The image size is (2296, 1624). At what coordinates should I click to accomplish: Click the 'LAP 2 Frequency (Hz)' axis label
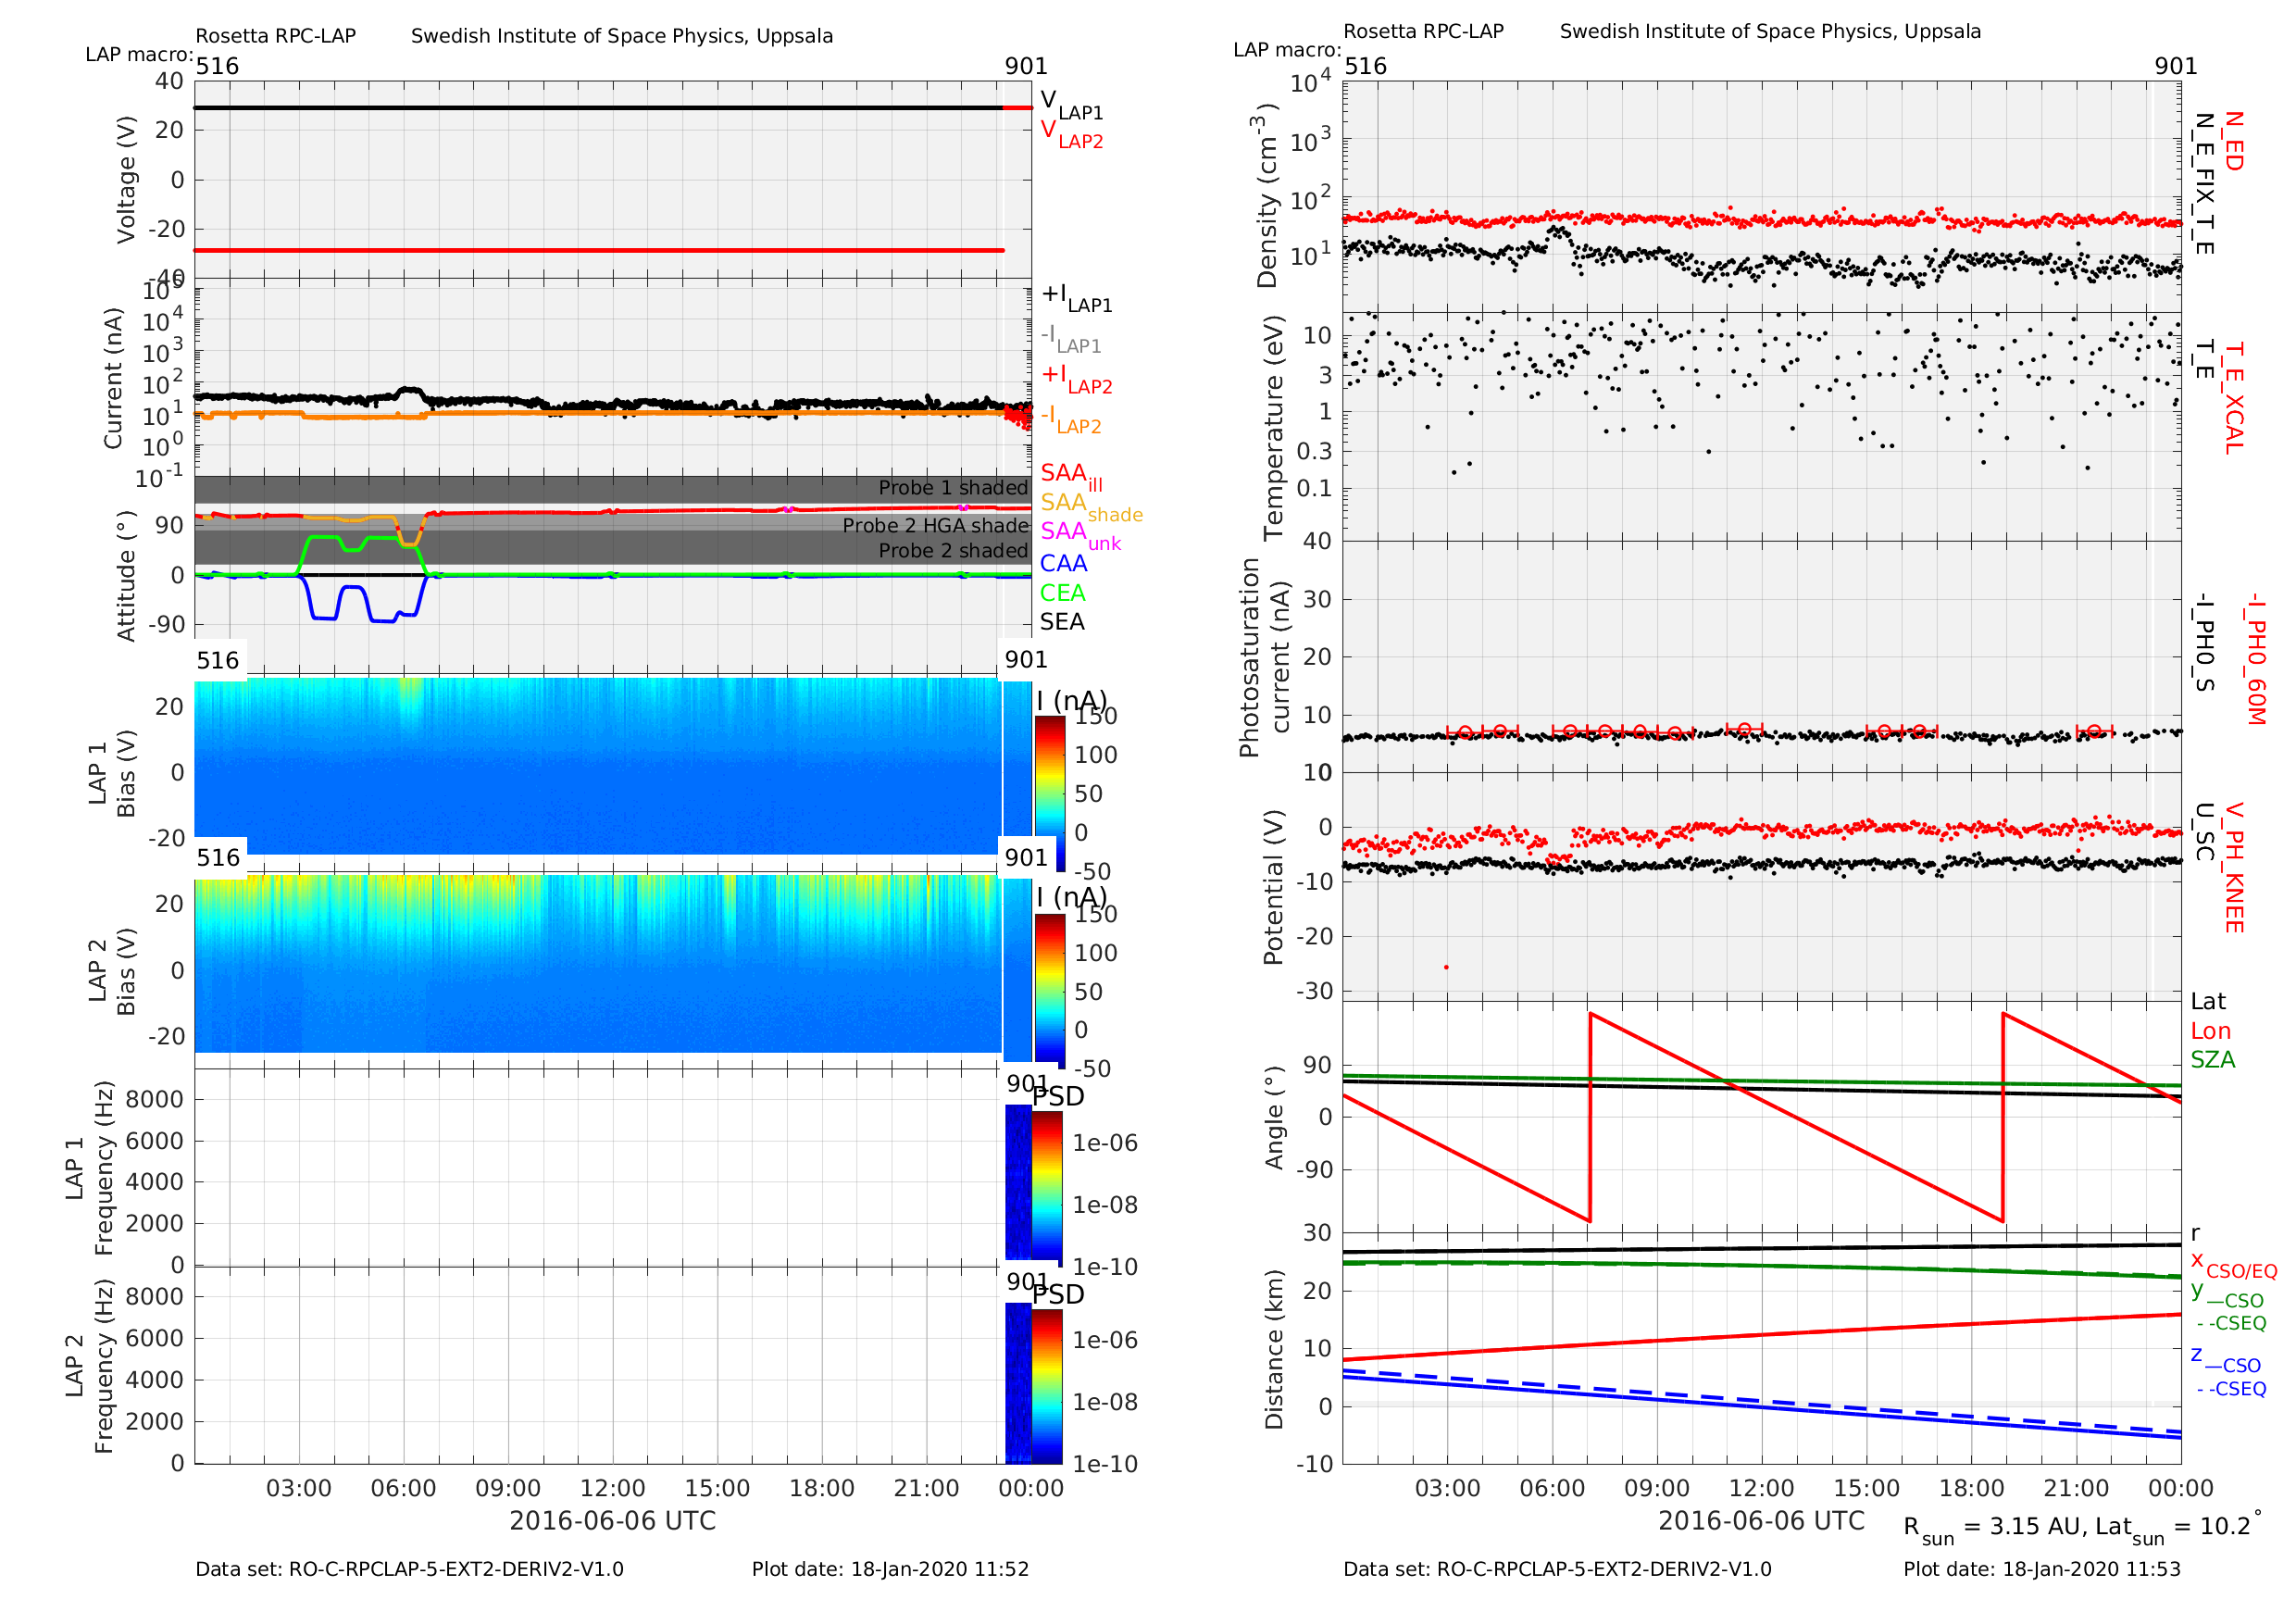pos(89,1366)
